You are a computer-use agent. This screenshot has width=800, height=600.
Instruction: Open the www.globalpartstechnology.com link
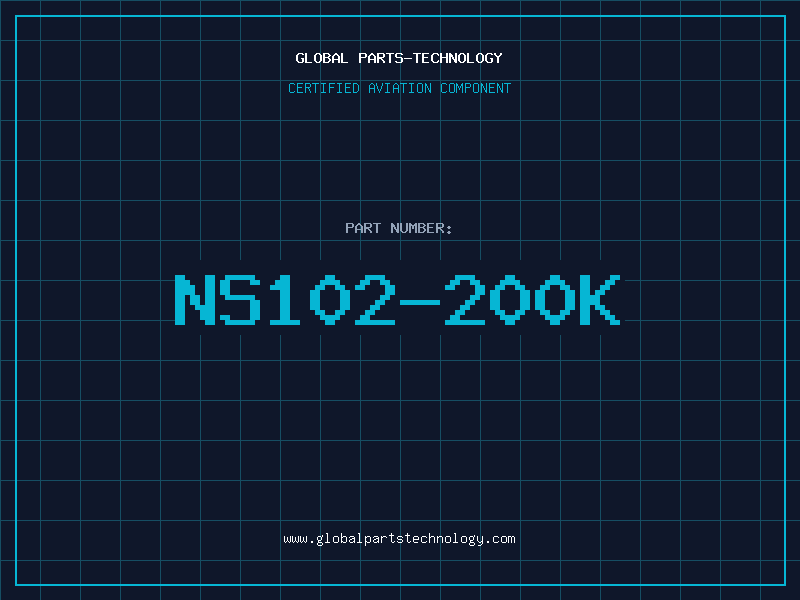click(399, 539)
